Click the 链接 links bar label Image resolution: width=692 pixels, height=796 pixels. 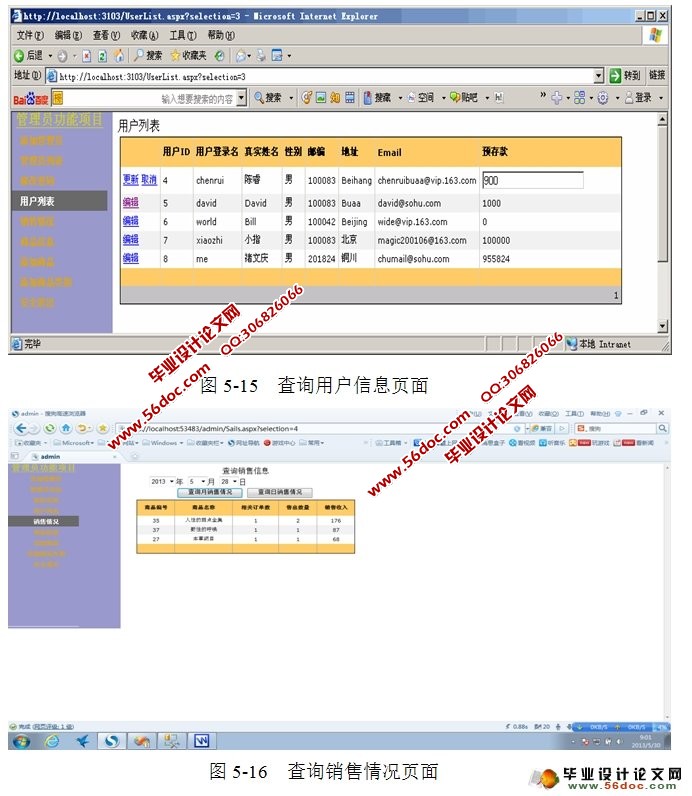(656, 75)
